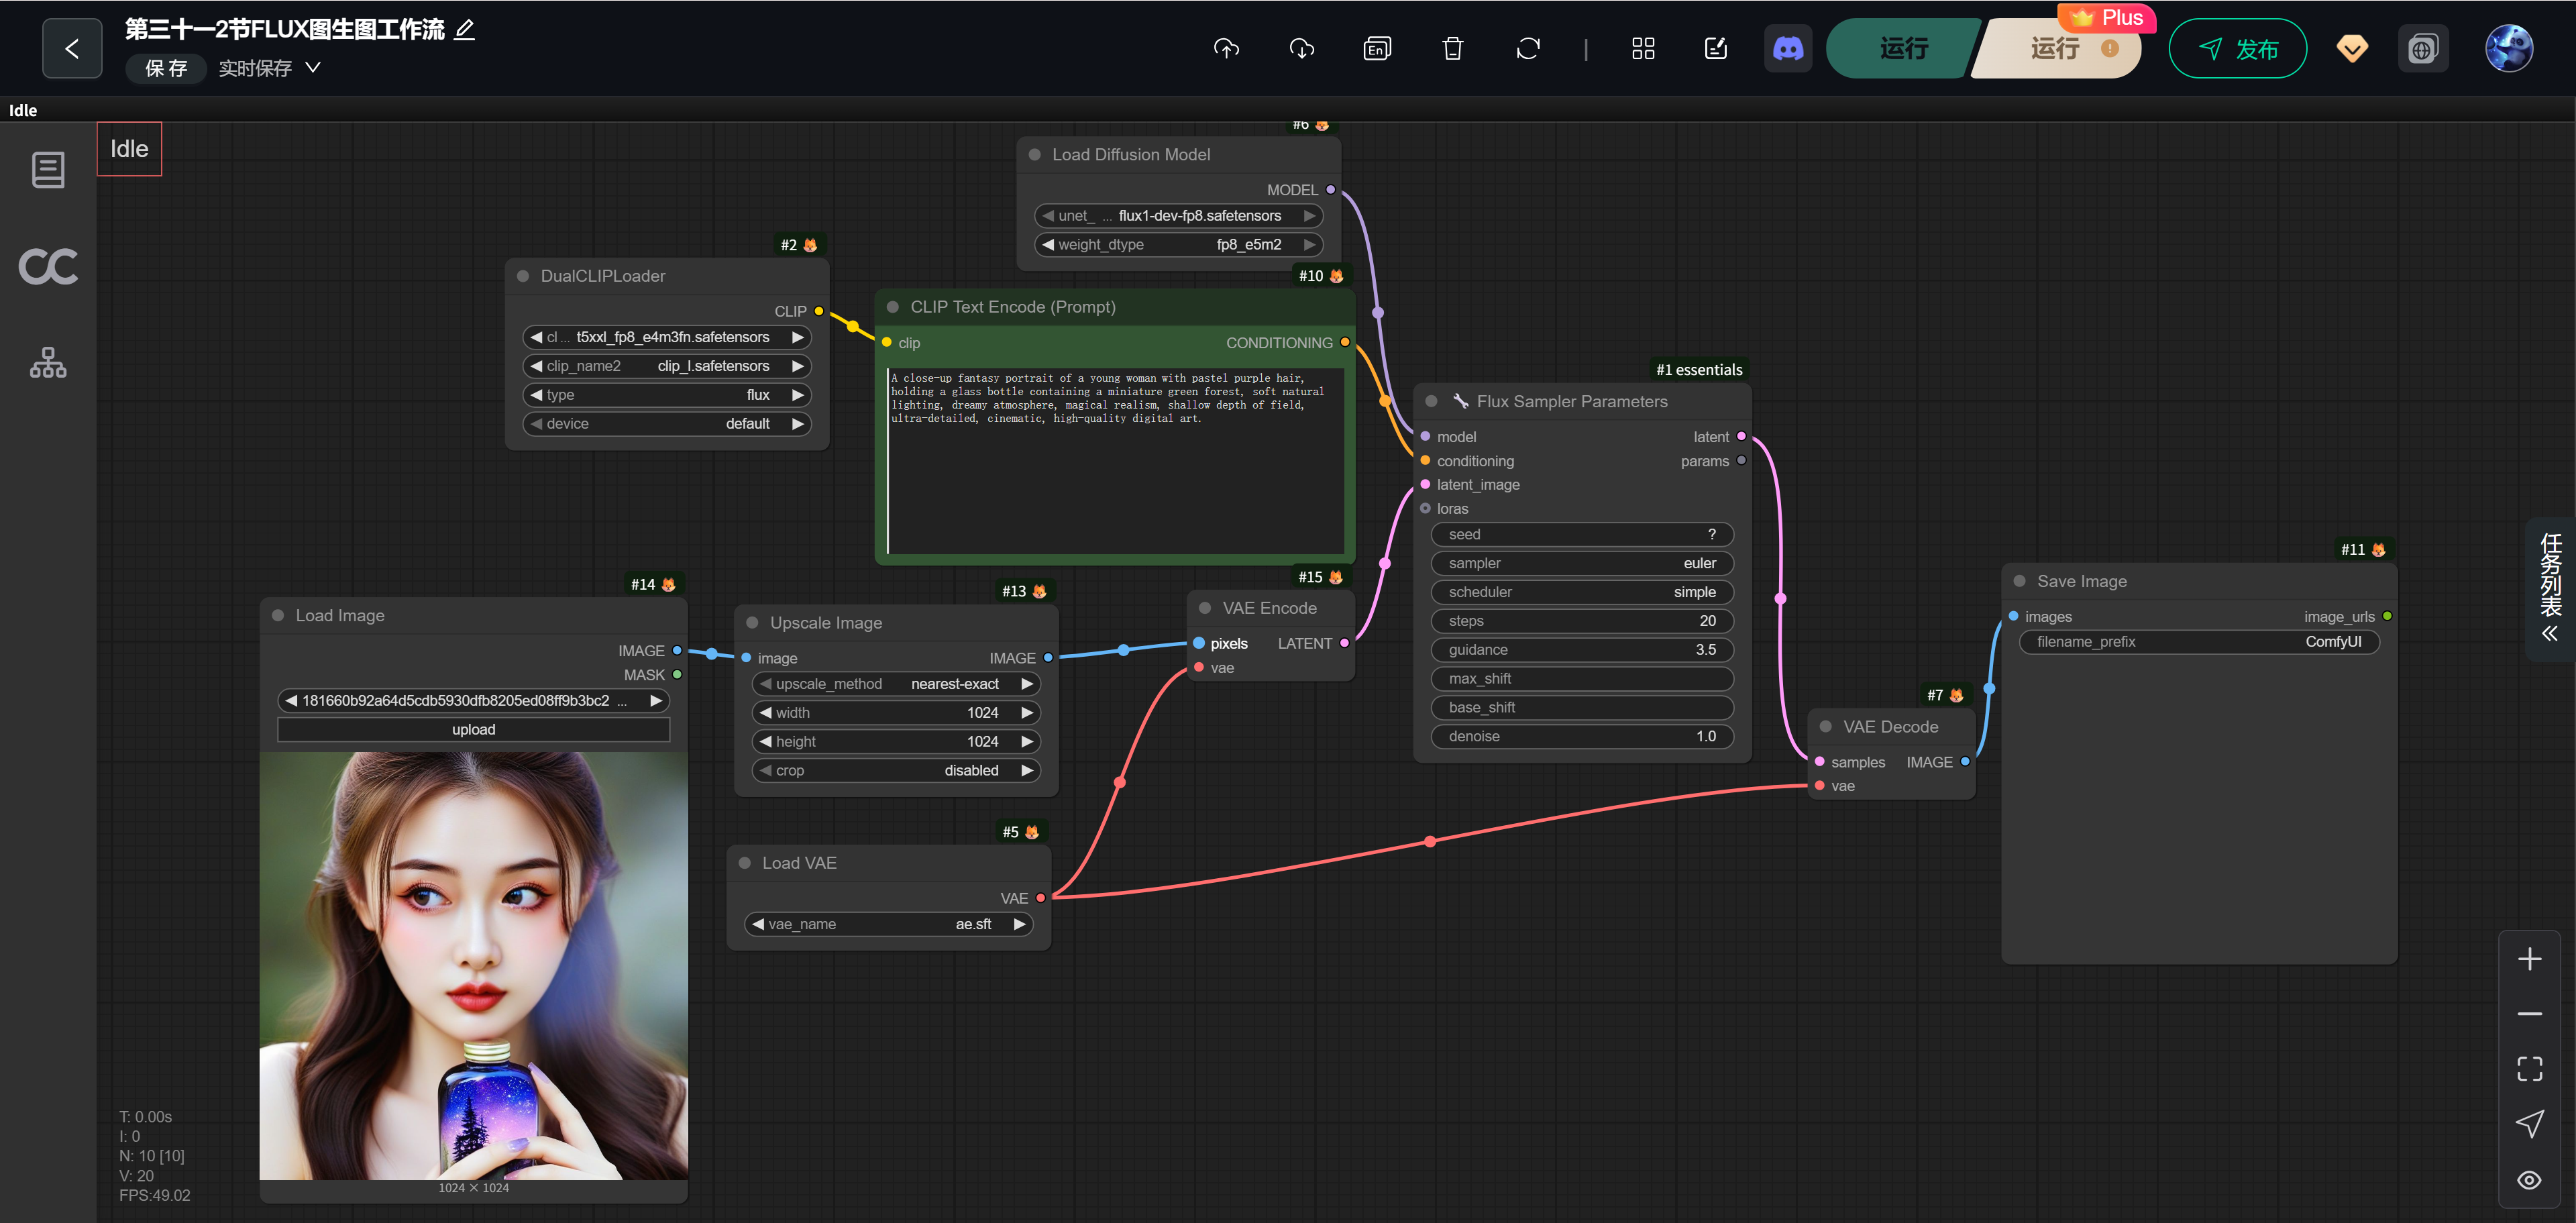Toggle the eye visibility icon
This screenshot has height=1223, width=2576.
(2529, 1180)
